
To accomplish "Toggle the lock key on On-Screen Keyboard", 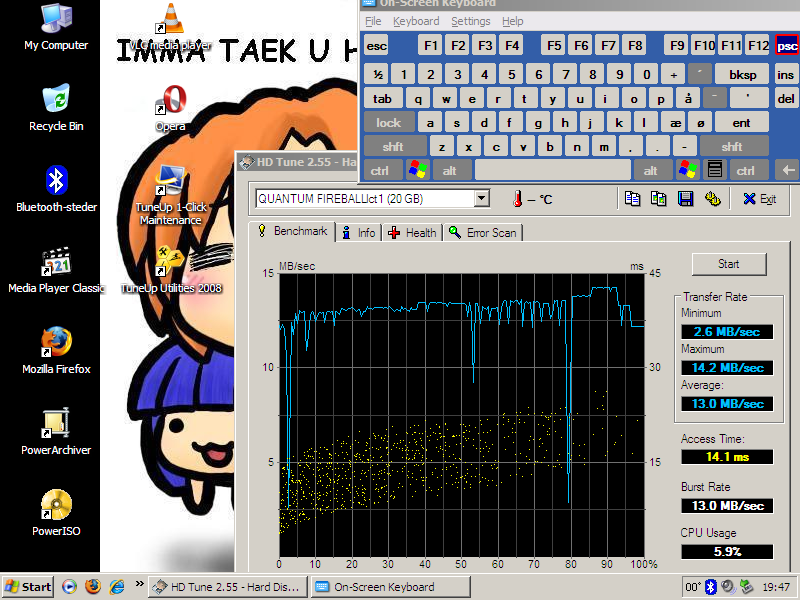I will 388,122.
